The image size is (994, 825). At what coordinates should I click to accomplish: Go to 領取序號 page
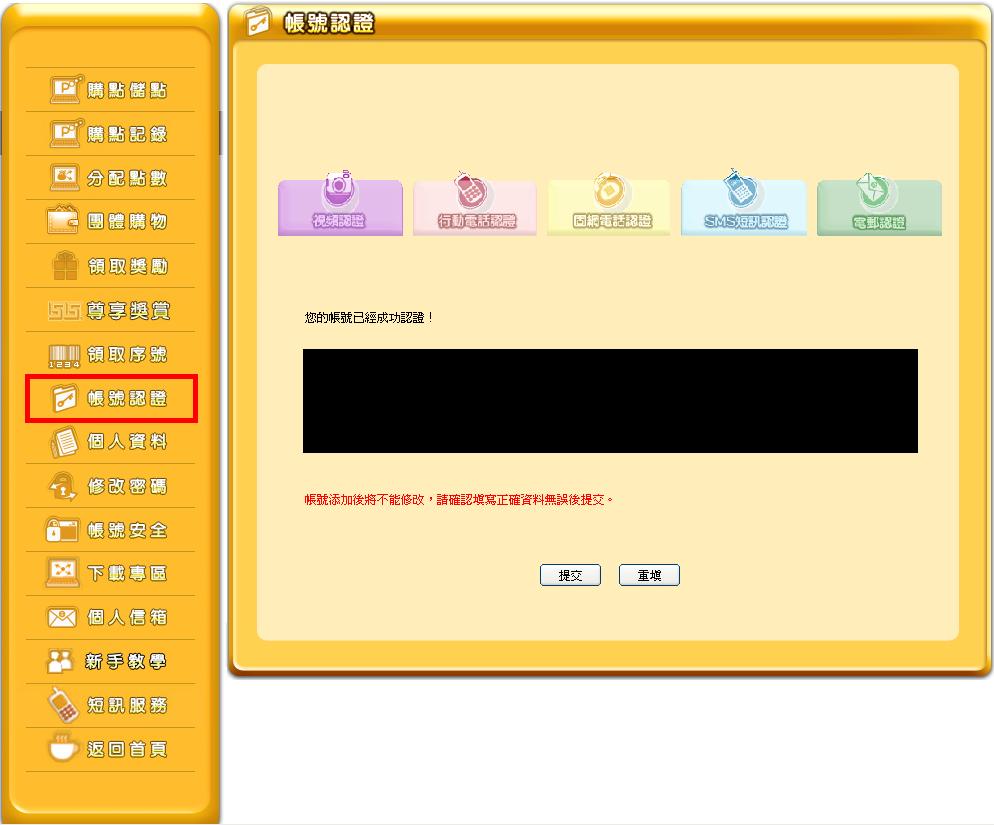(127, 354)
